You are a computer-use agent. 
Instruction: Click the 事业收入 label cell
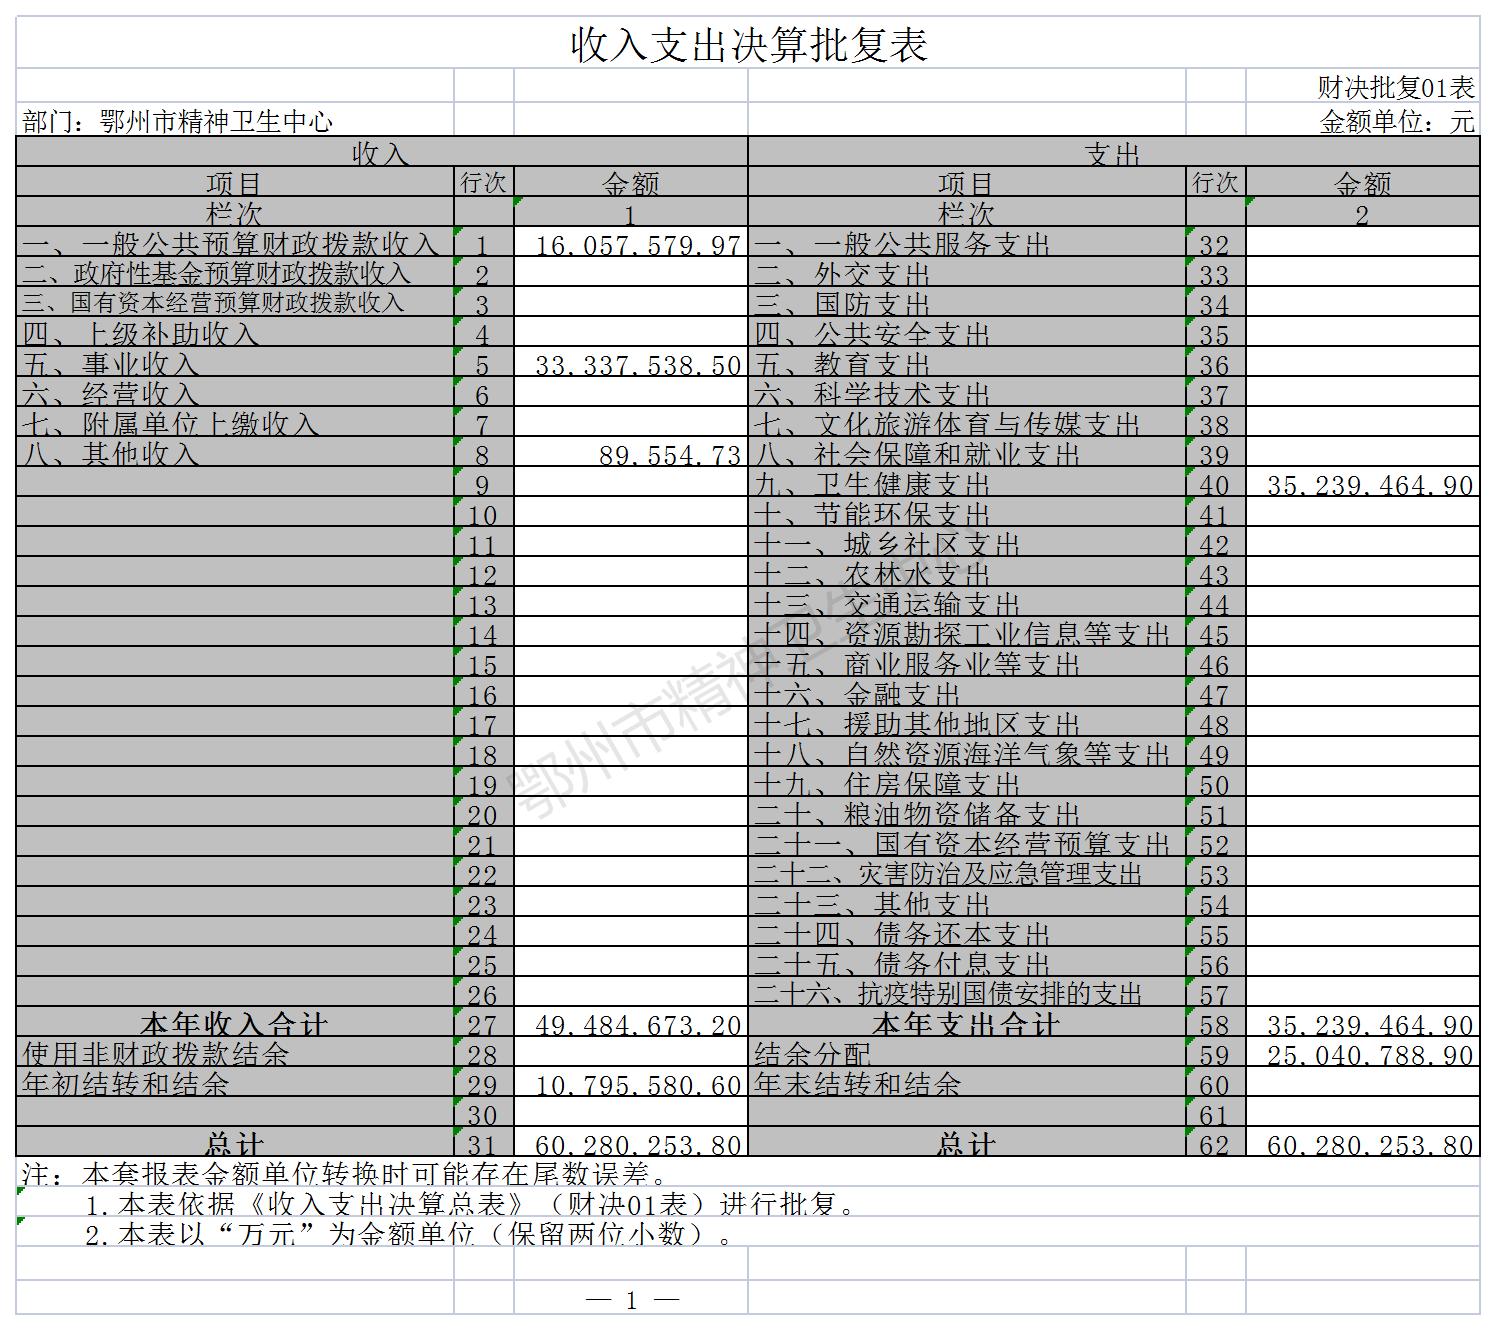coord(235,363)
